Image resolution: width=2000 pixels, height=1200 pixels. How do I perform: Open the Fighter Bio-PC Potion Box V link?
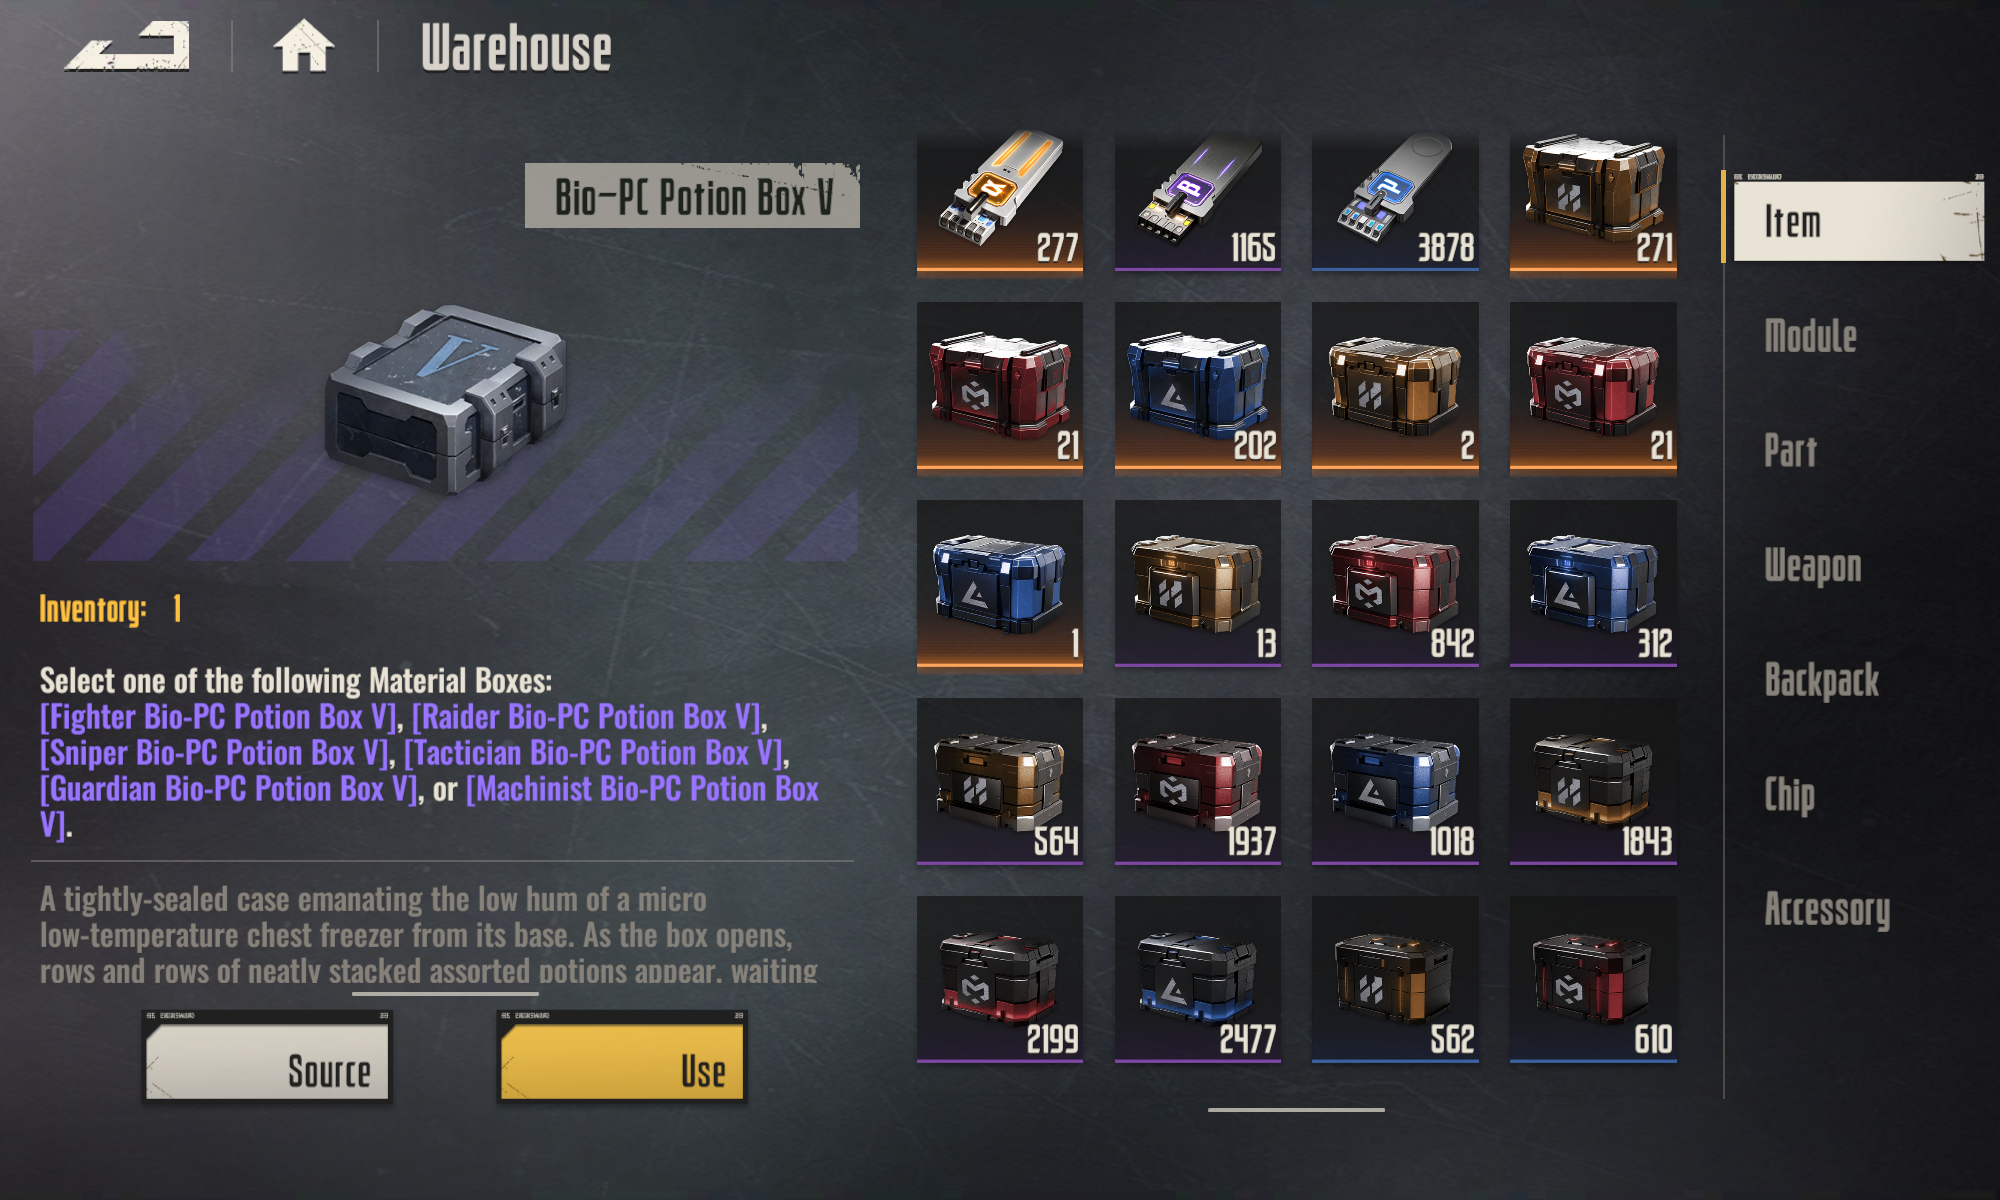click(219, 717)
